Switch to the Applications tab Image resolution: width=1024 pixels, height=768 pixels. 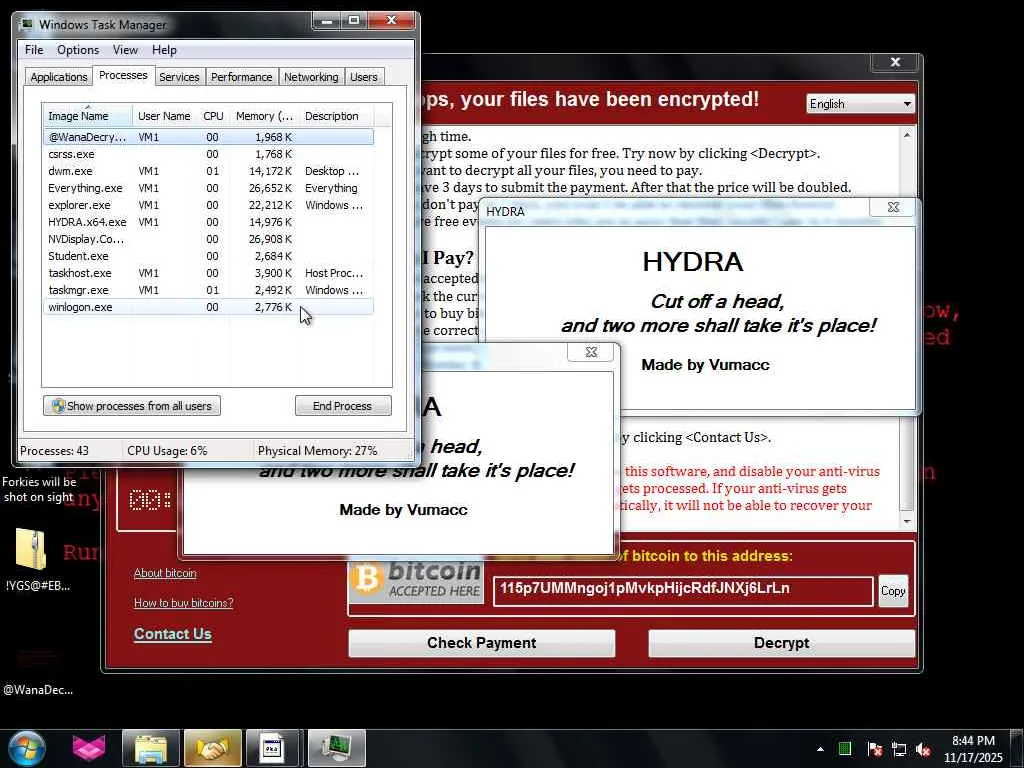tap(59, 77)
